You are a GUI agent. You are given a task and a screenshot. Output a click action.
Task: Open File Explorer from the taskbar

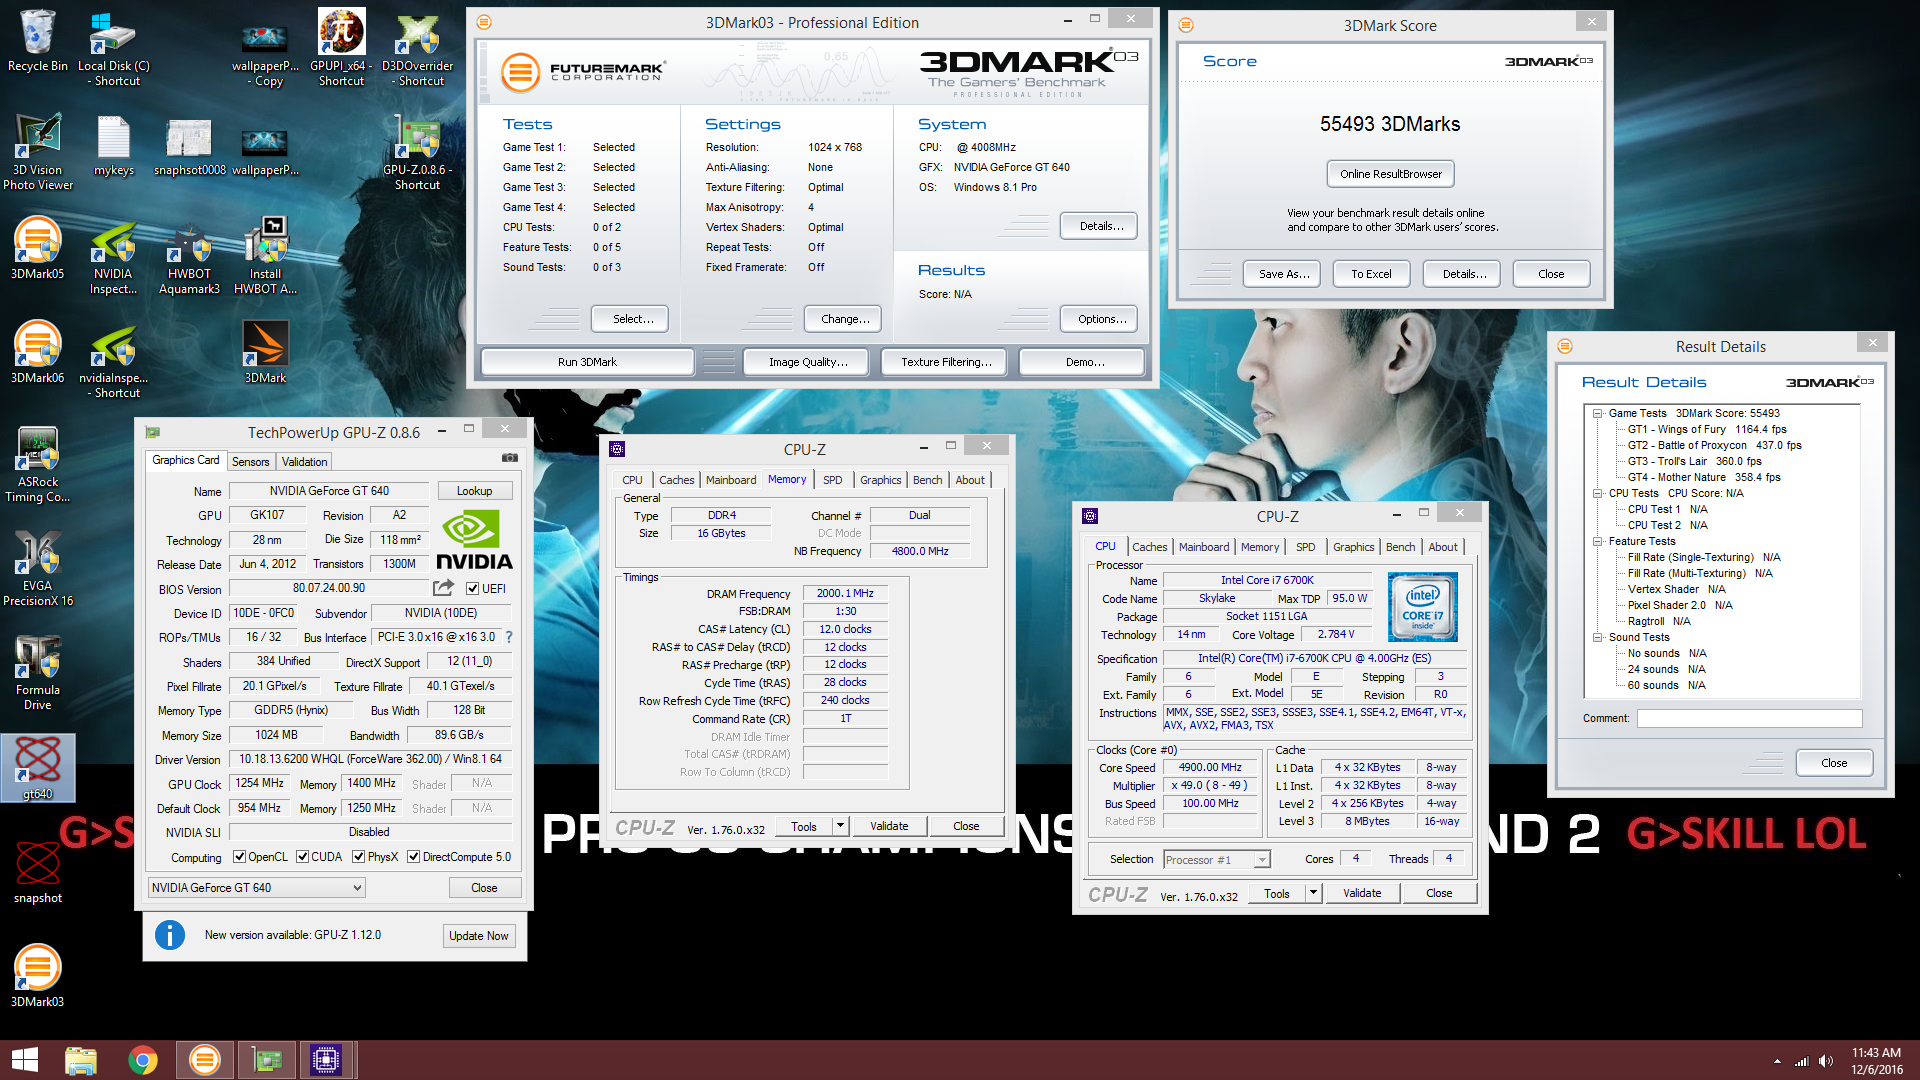click(x=81, y=1060)
